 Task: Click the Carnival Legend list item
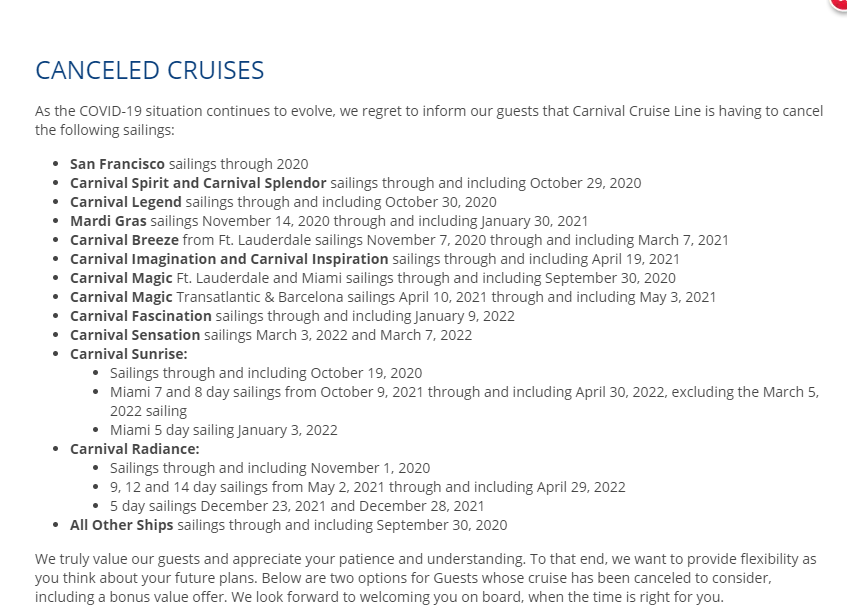click(283, 202)
